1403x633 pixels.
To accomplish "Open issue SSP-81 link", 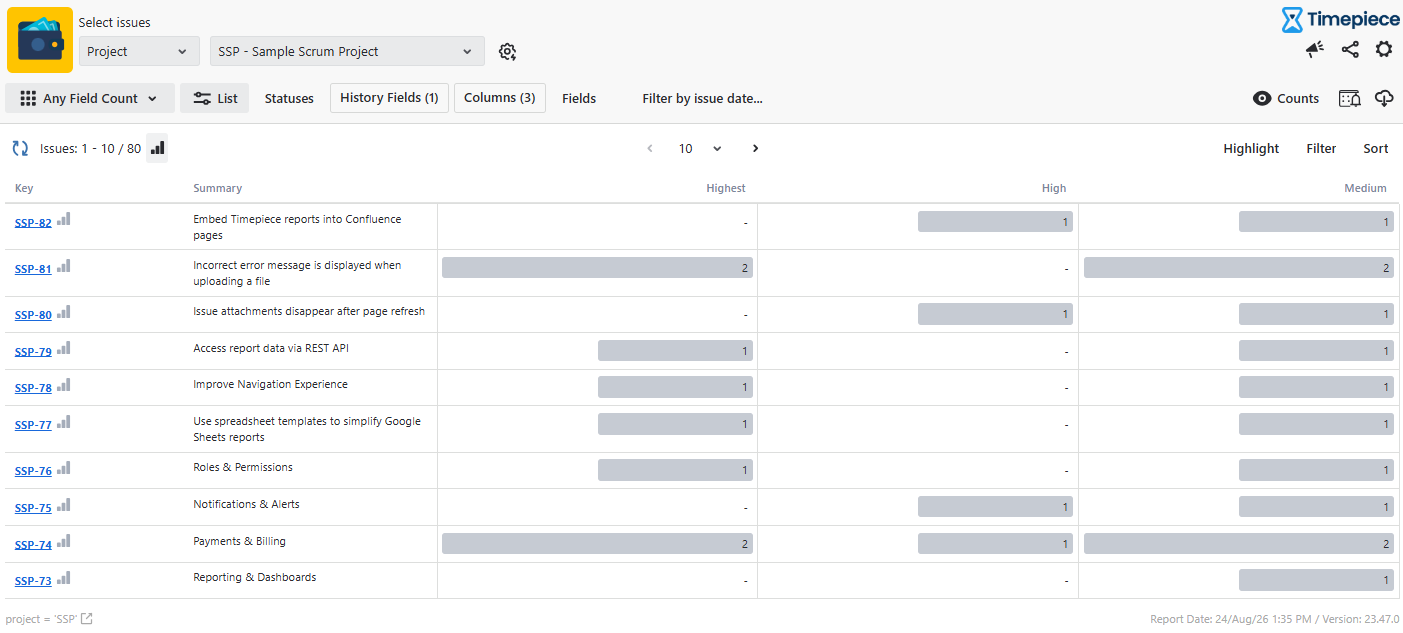I will pos(33,269).
